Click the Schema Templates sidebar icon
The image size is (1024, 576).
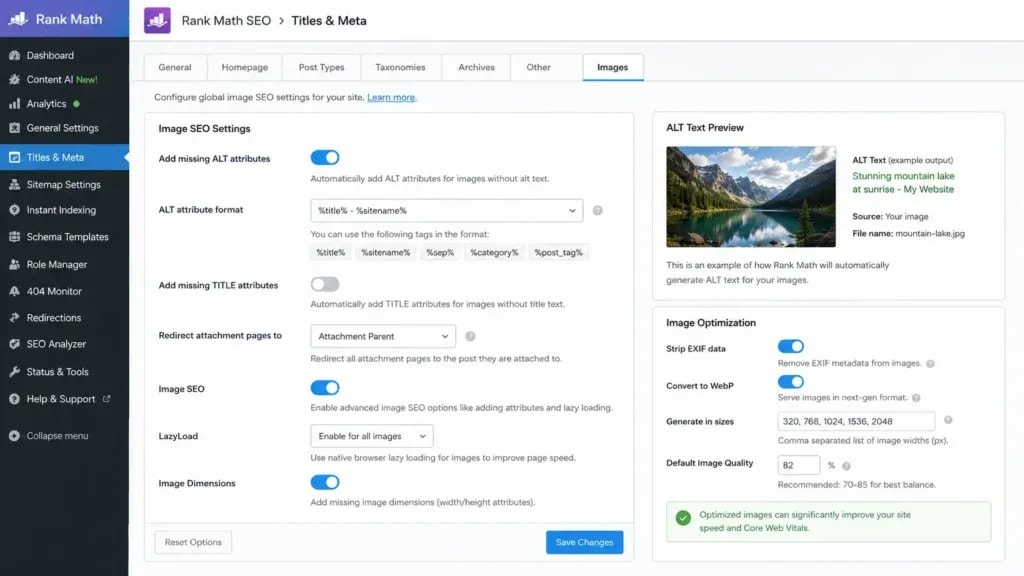coord(14,237)
